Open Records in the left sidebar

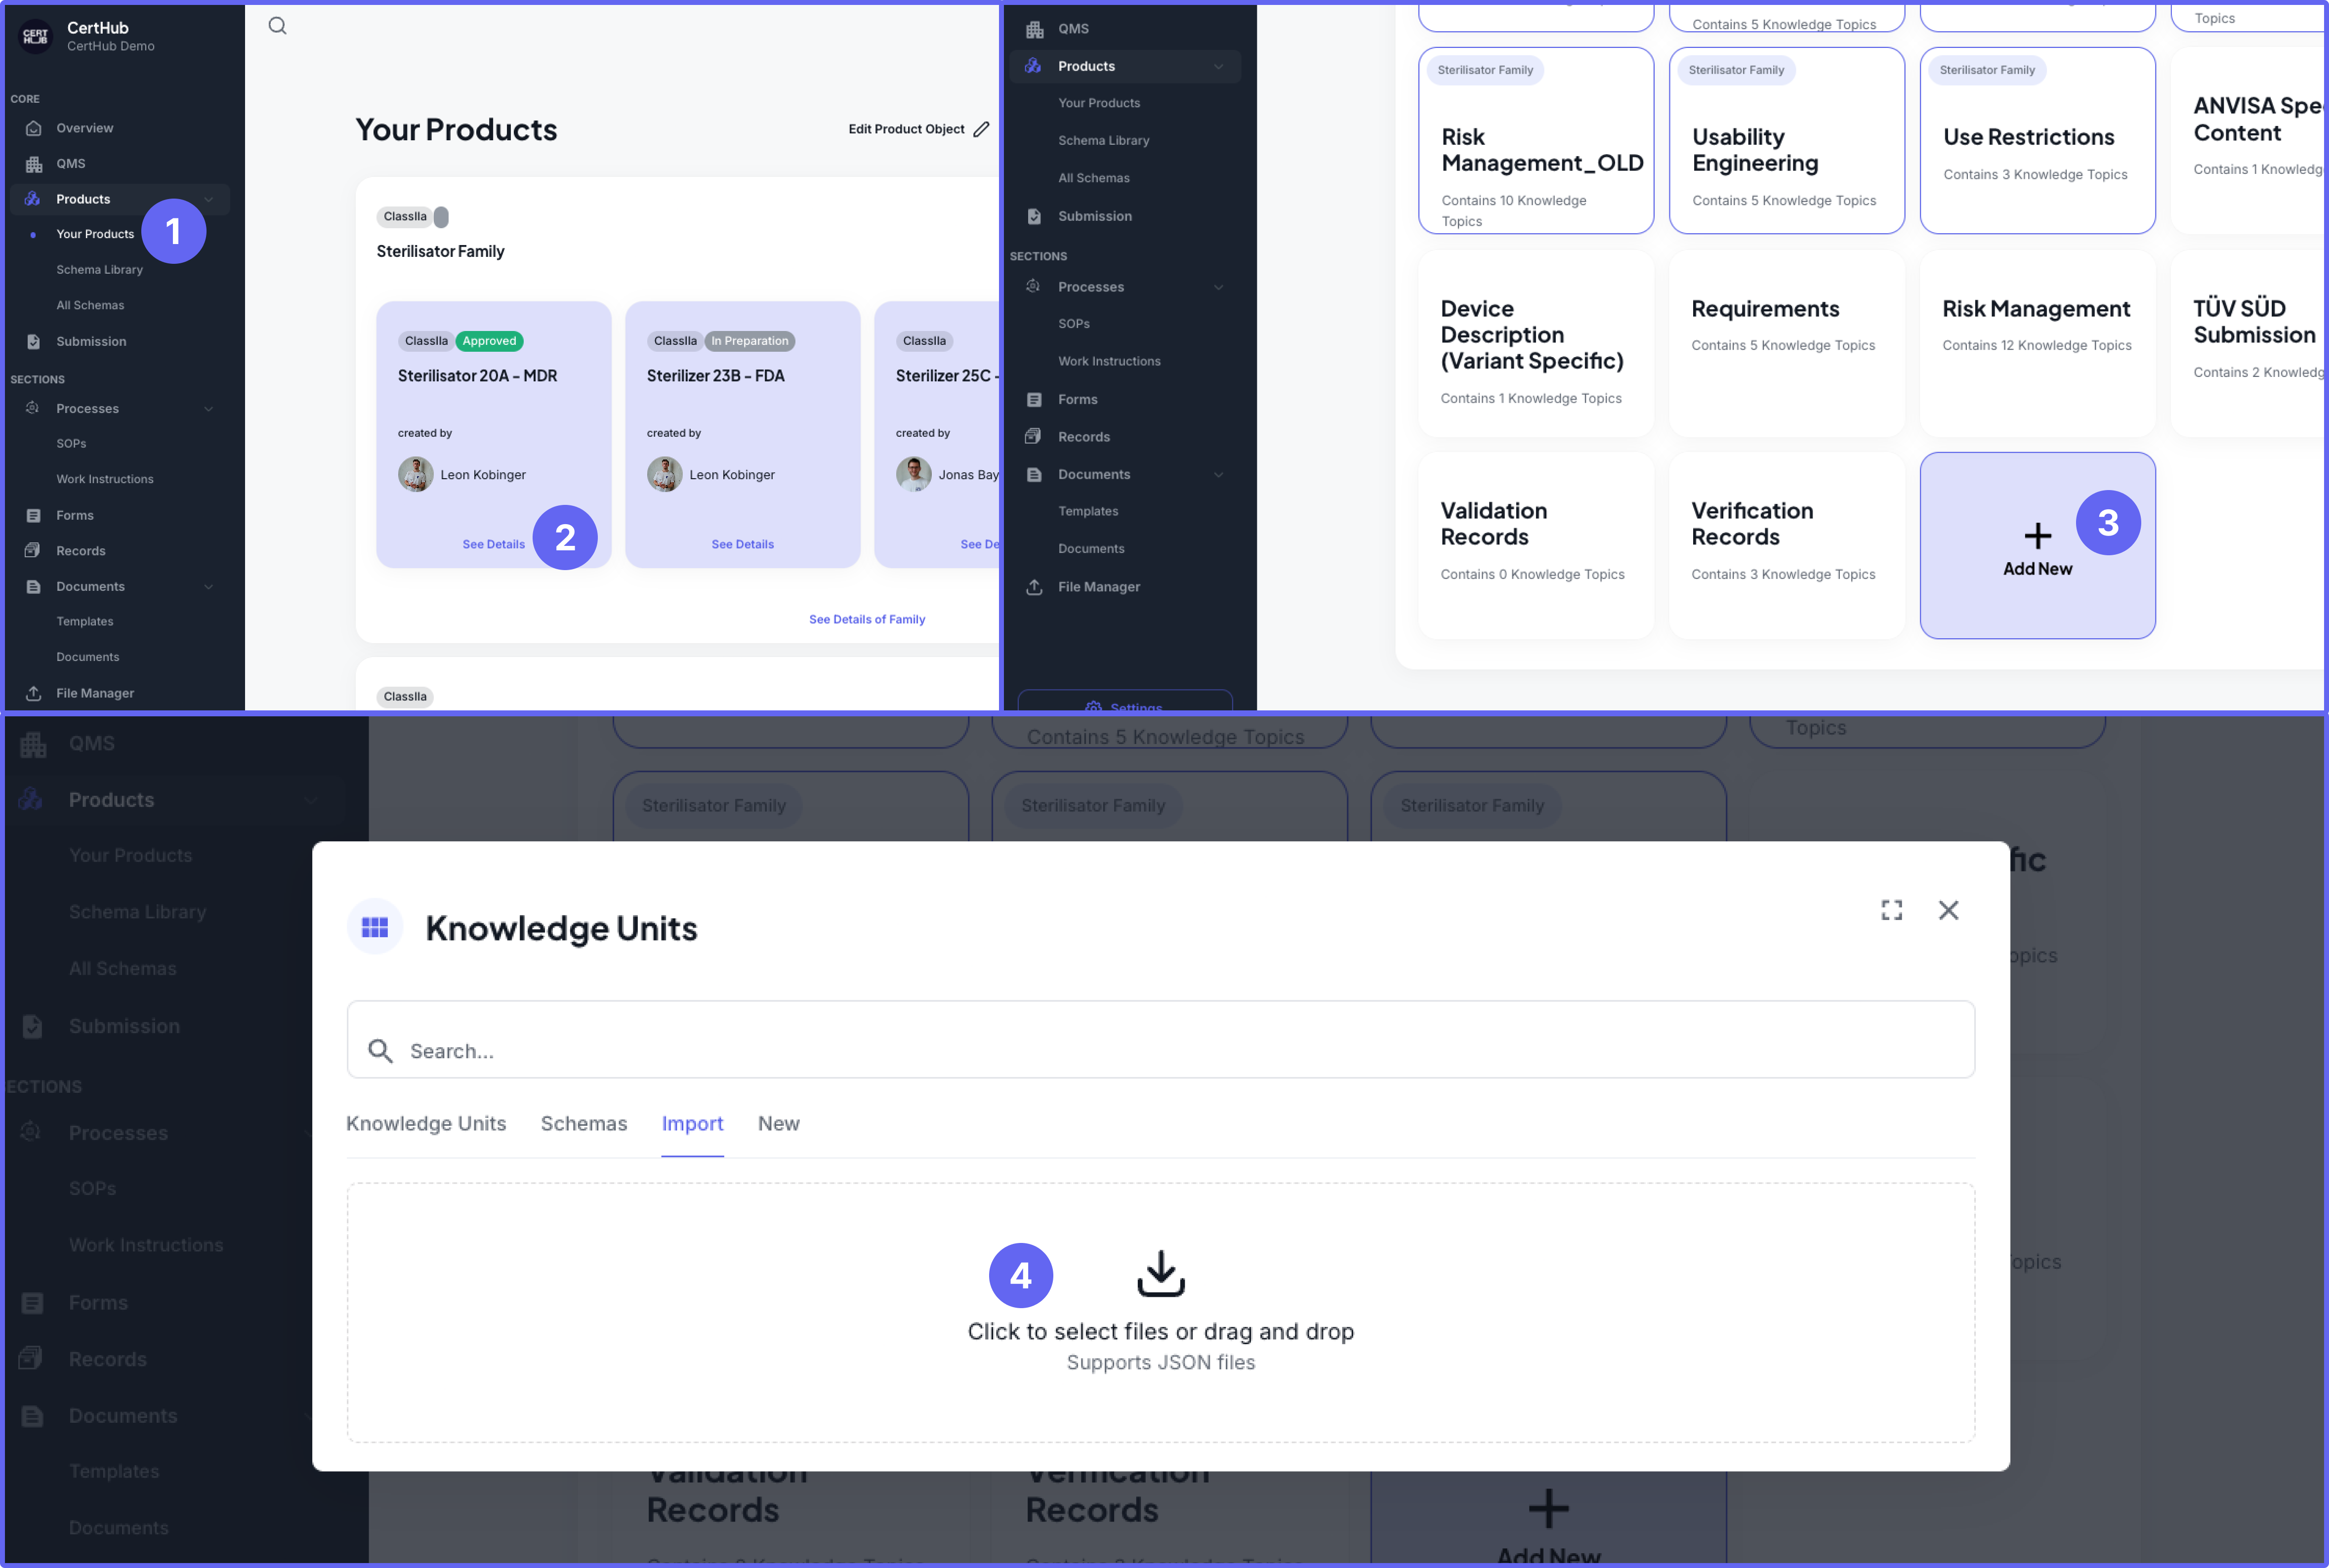(80, 551)
